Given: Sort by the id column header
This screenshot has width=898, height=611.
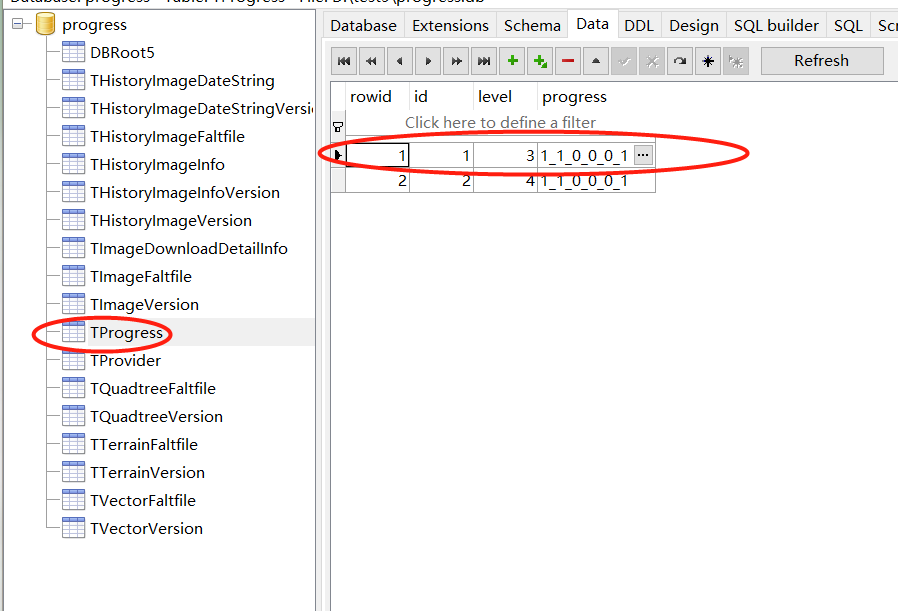Looking at the screenshot, I should 442,96.
